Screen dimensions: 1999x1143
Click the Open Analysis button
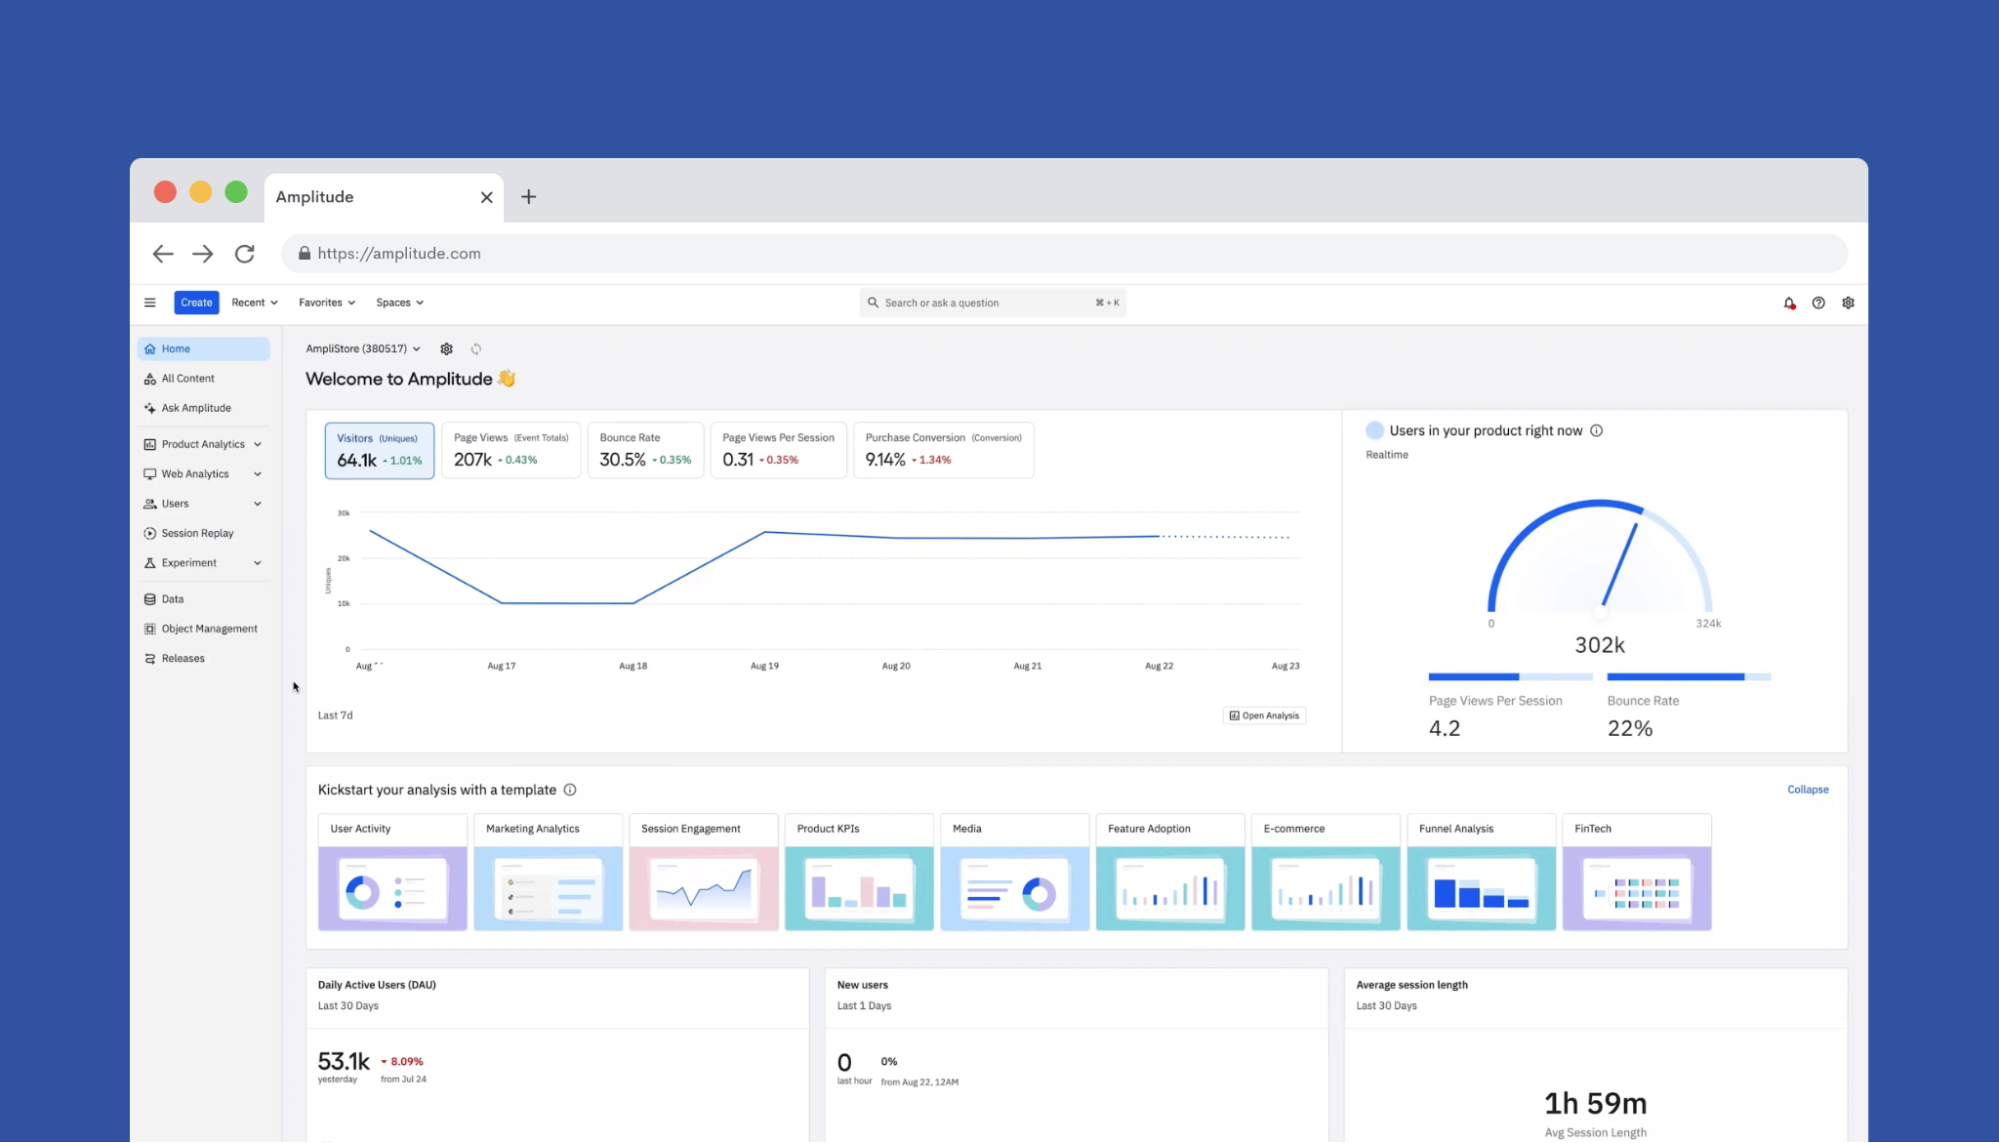1264,715
